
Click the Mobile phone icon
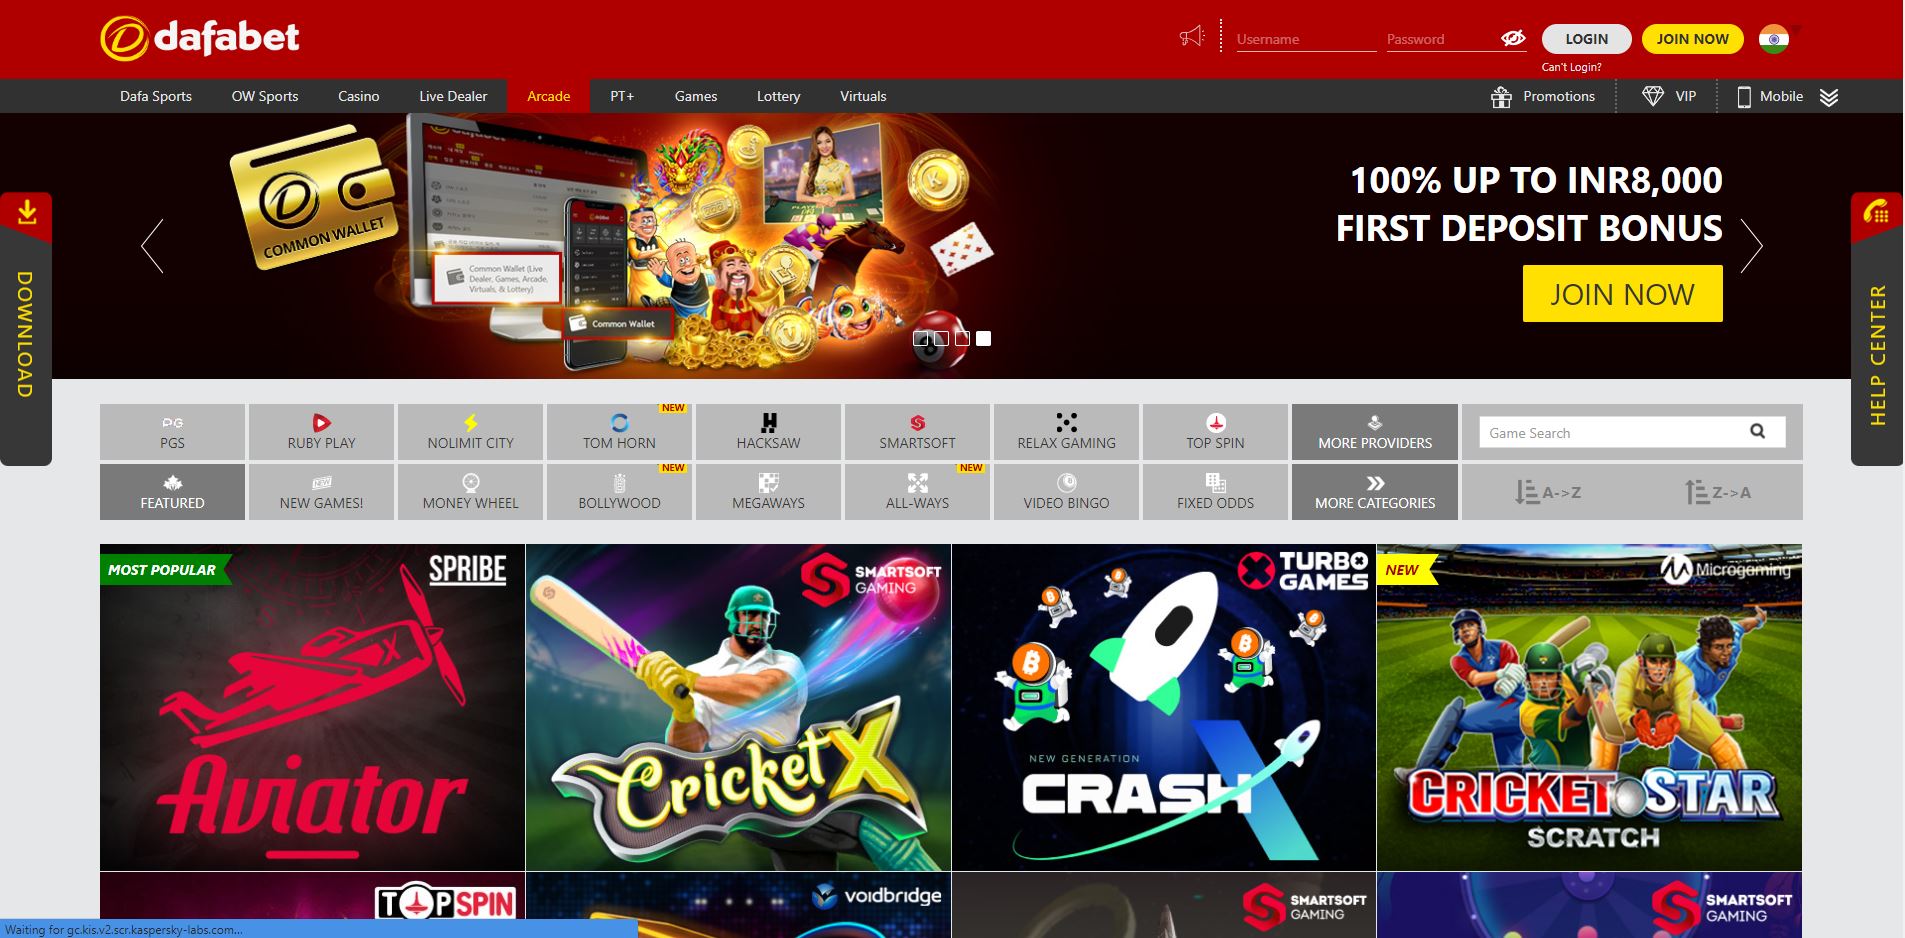pos(1744,97)
